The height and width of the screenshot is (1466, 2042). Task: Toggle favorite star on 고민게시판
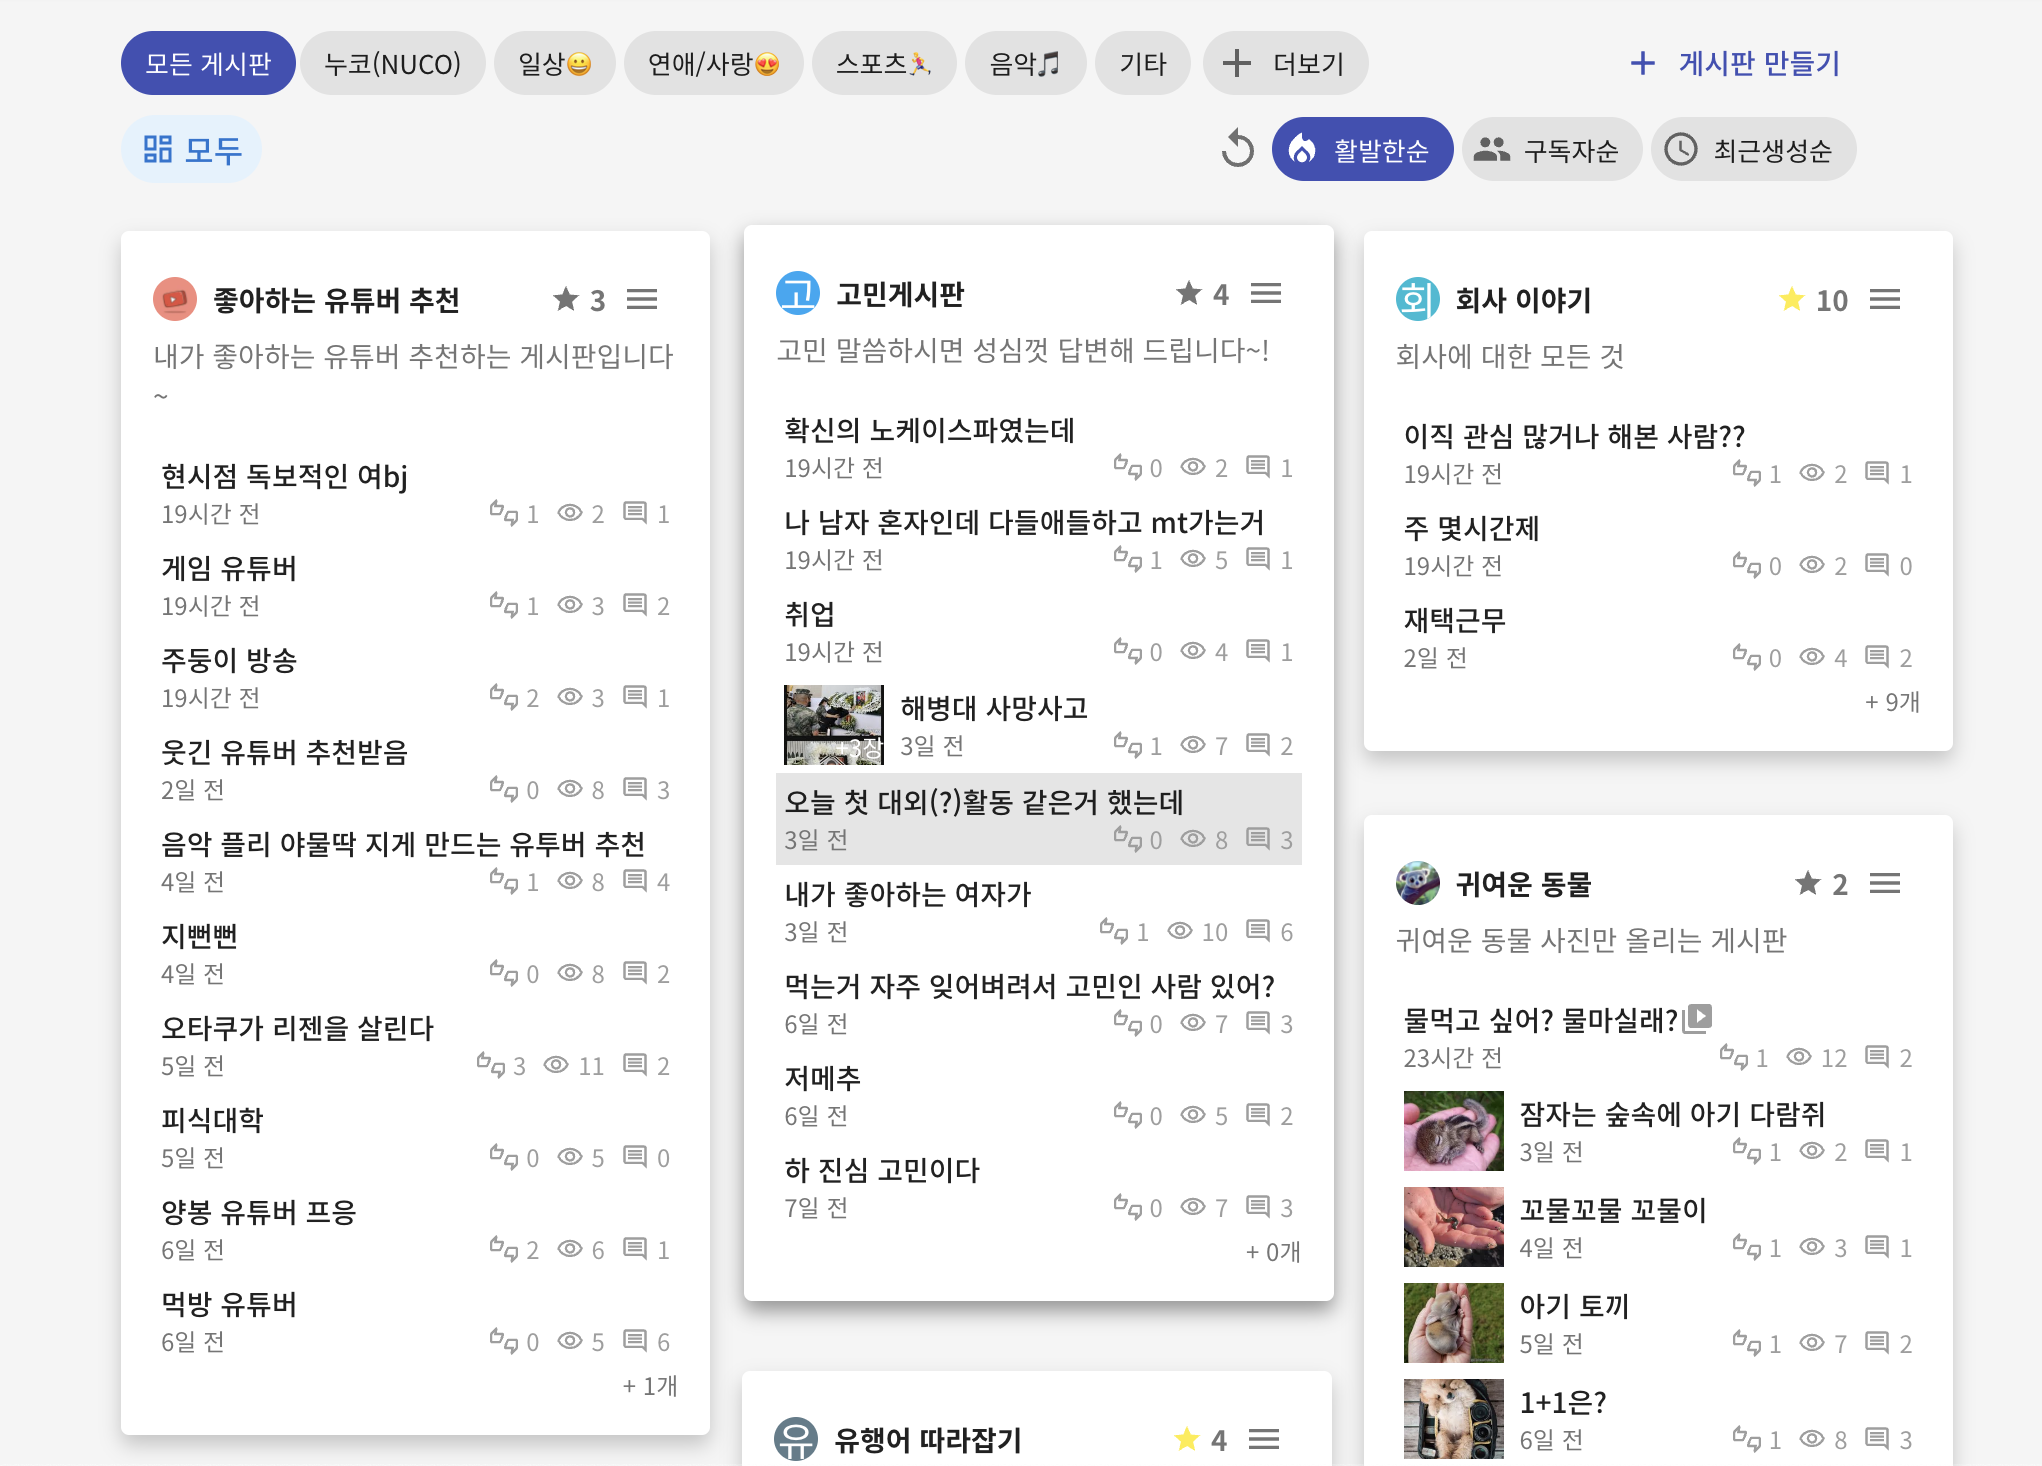[1188, 294]
